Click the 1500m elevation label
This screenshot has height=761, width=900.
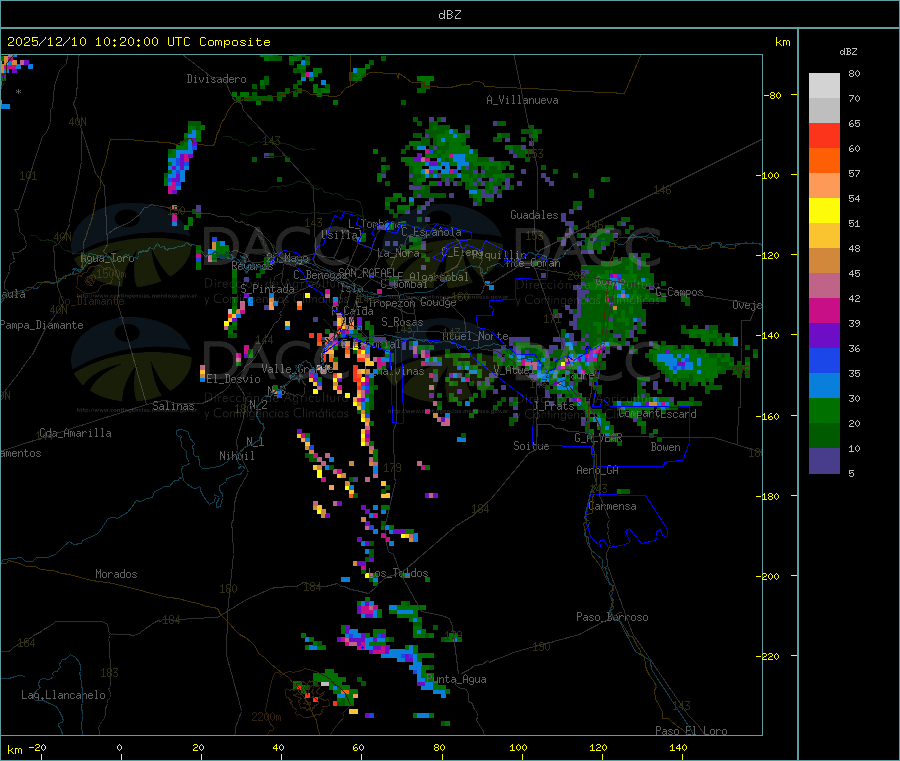pos(111,274)
